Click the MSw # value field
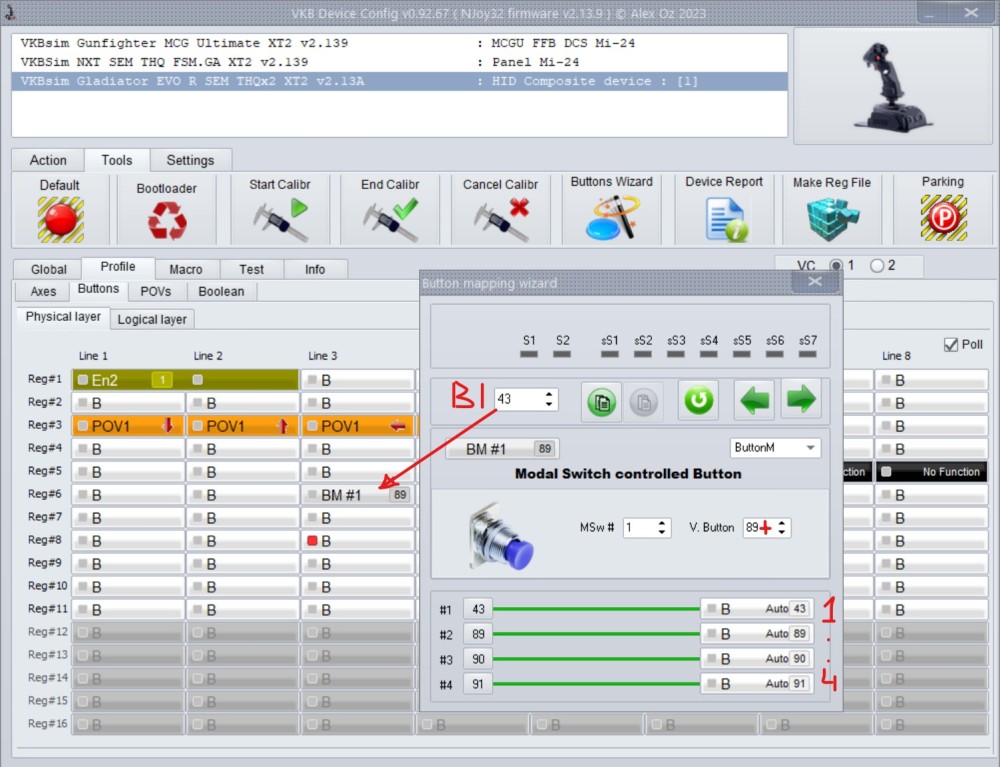 pos(639,527)
